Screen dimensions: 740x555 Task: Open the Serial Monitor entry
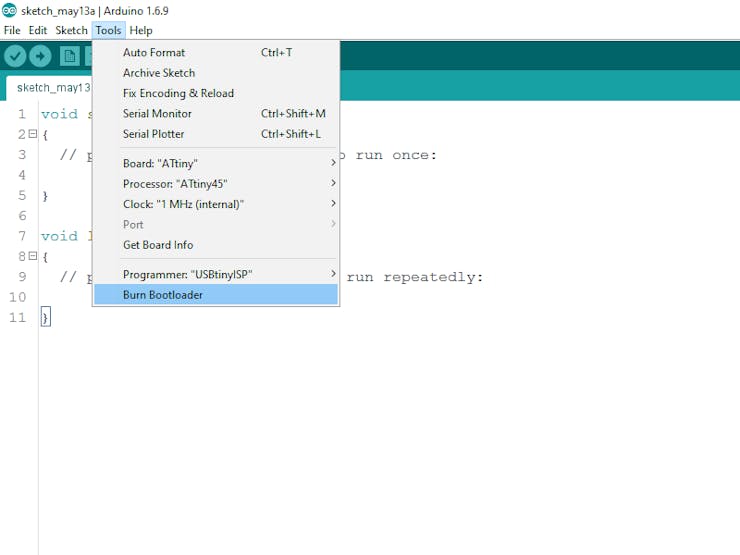pos(216,113)
